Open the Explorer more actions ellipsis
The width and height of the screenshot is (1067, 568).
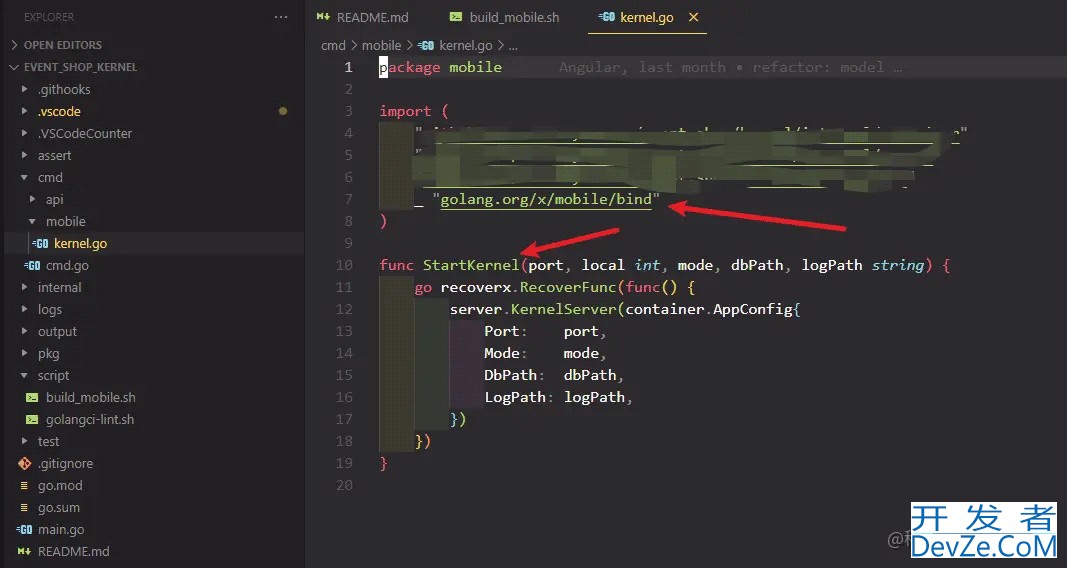pos(280,17)
